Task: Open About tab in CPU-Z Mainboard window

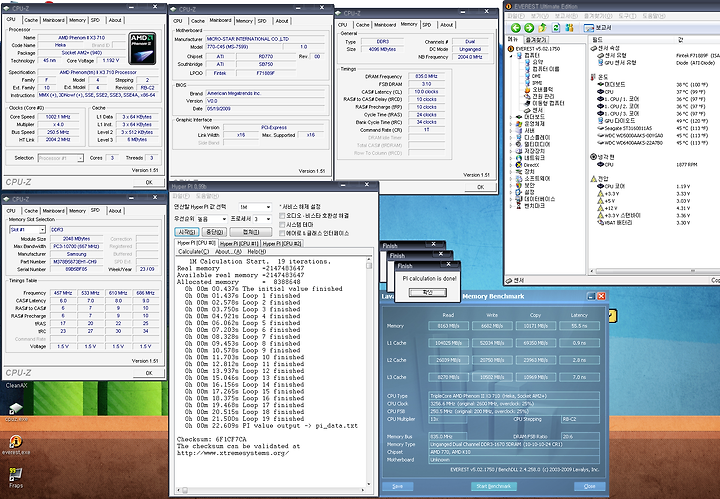Action: tap(282, 21)
